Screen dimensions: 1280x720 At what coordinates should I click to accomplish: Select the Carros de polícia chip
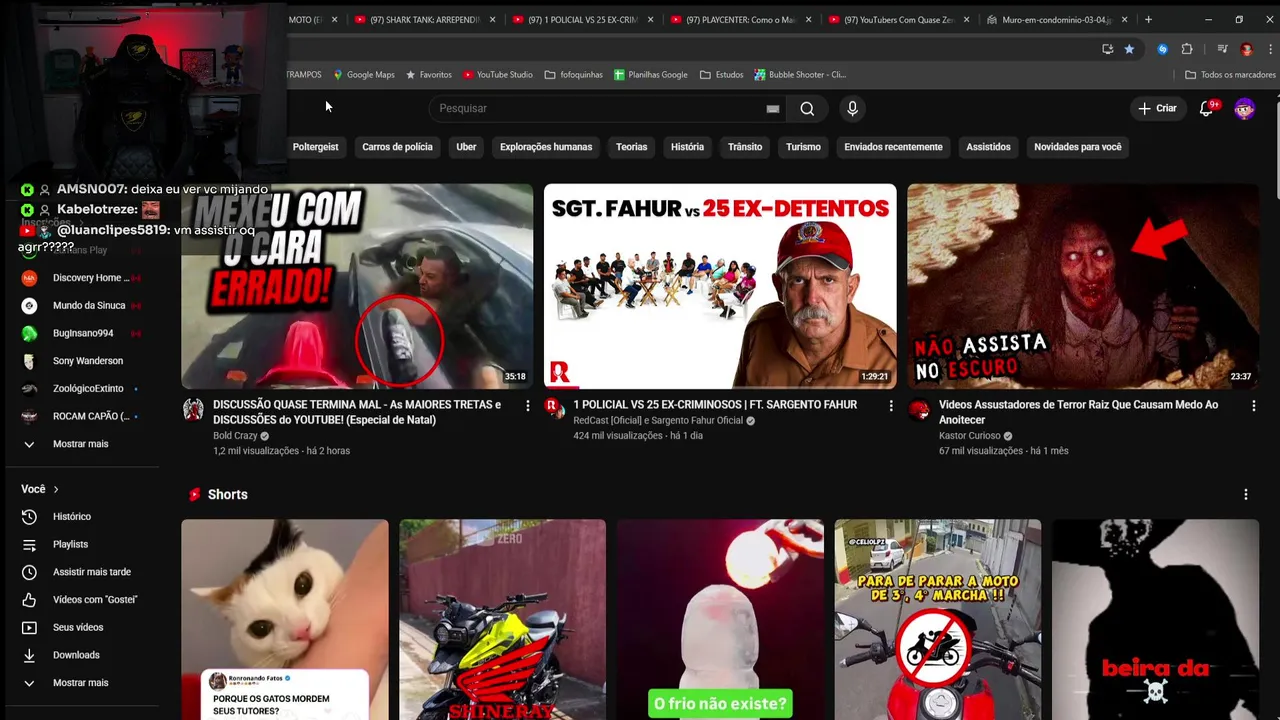click(397, 147)
